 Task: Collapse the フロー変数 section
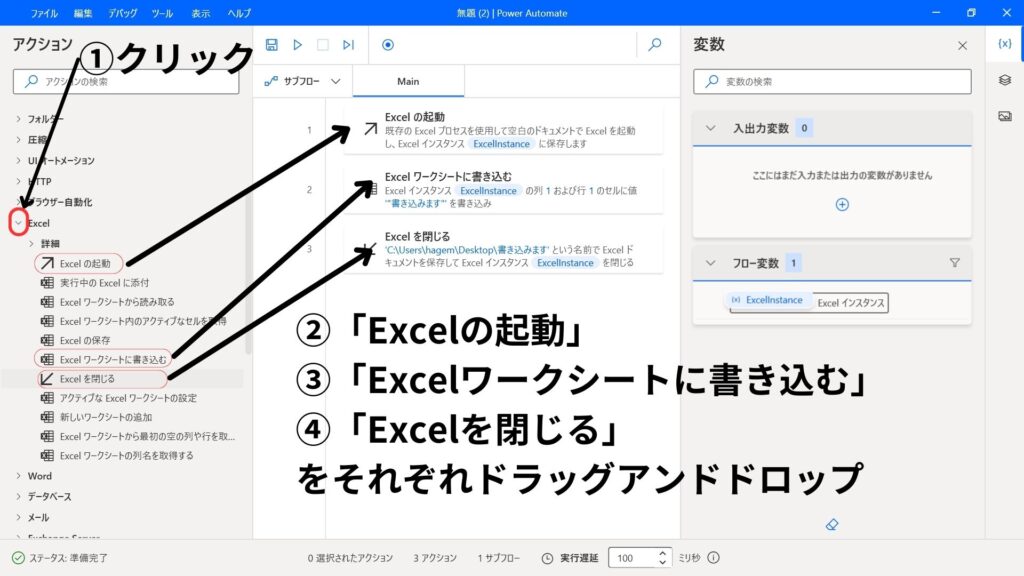pyautogui.click(x=711, y=263)
